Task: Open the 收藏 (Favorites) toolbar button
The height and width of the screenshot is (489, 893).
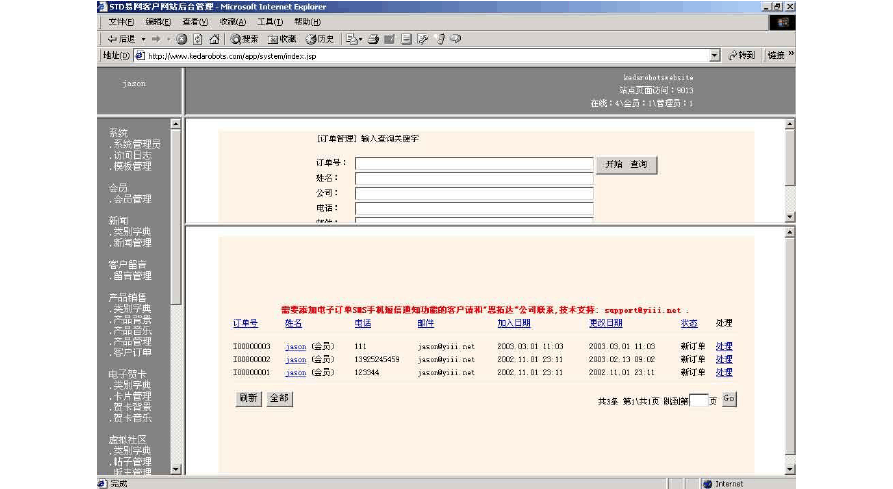Action: [281, 39]
